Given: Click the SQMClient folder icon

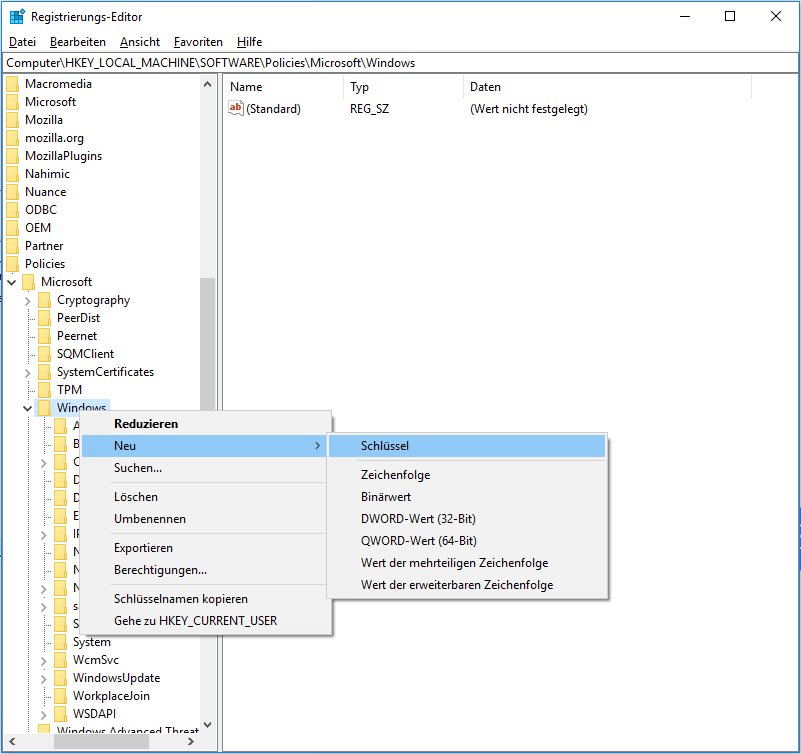Looking at the screenshot, I should (44, 354).
